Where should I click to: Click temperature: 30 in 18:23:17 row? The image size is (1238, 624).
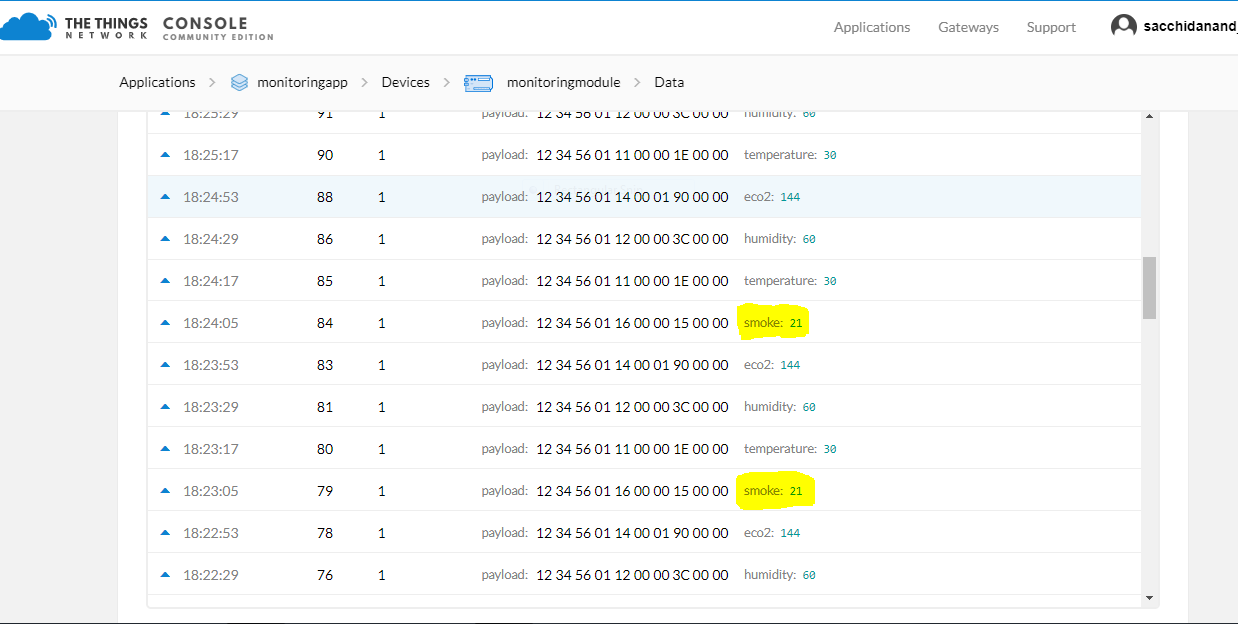point(790,449)
